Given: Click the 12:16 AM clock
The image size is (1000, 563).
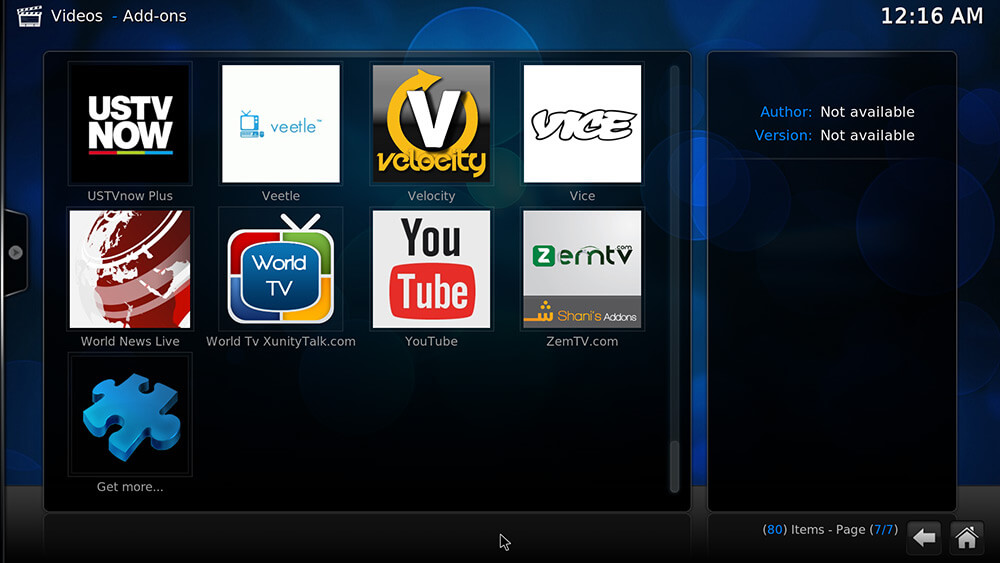Looking at the screenshot, I should coord(931,16).
